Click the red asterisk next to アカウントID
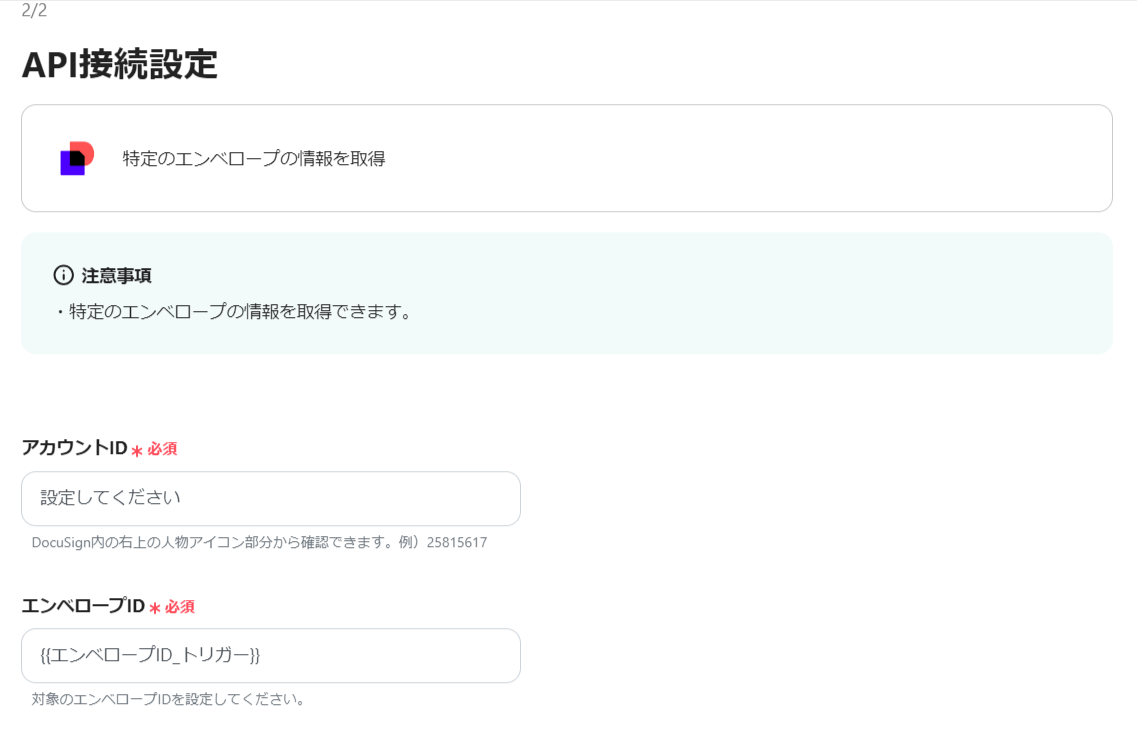Image resolution: width=1137 pixels, height=735 pixels. (x=136, y=450)
